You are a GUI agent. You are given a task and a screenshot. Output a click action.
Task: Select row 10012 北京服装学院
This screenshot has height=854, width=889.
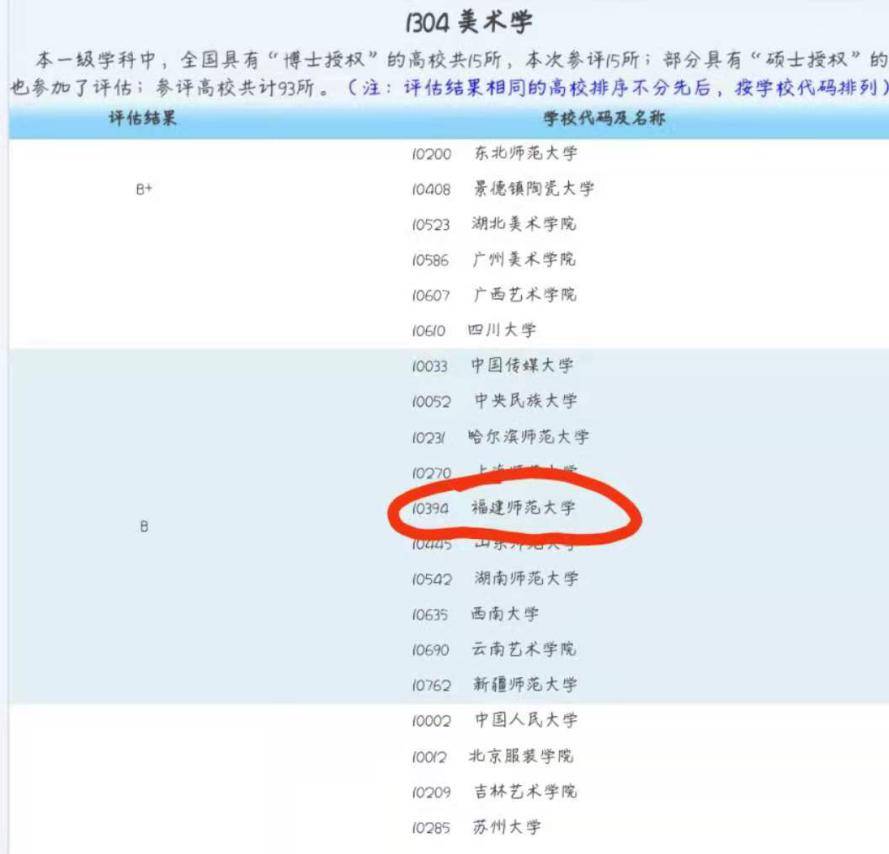pyautogui.click(x=493, y=756)
